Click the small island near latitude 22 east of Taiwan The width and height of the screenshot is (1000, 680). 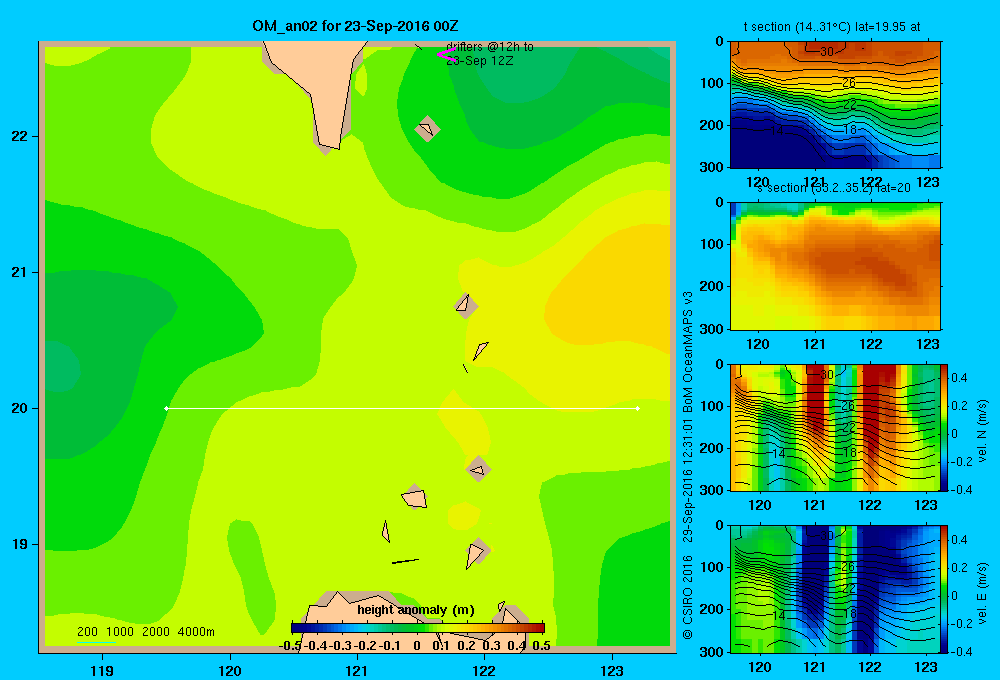coord(427,129)
